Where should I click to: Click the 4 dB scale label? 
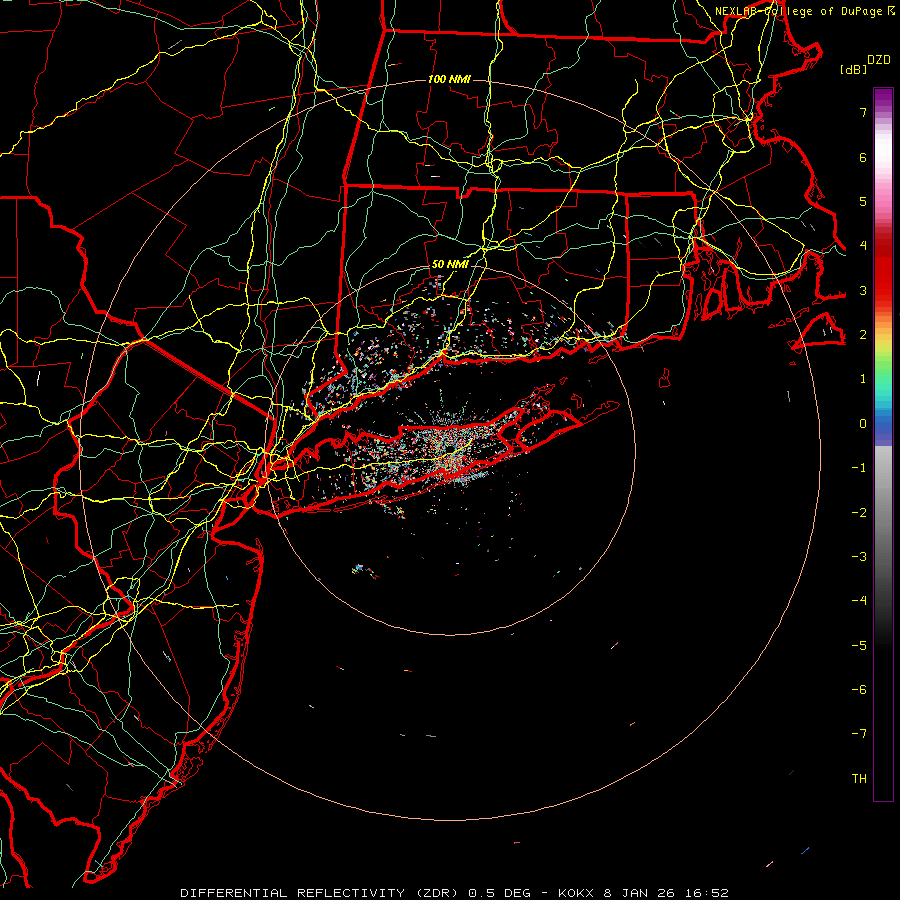(863, 246)
